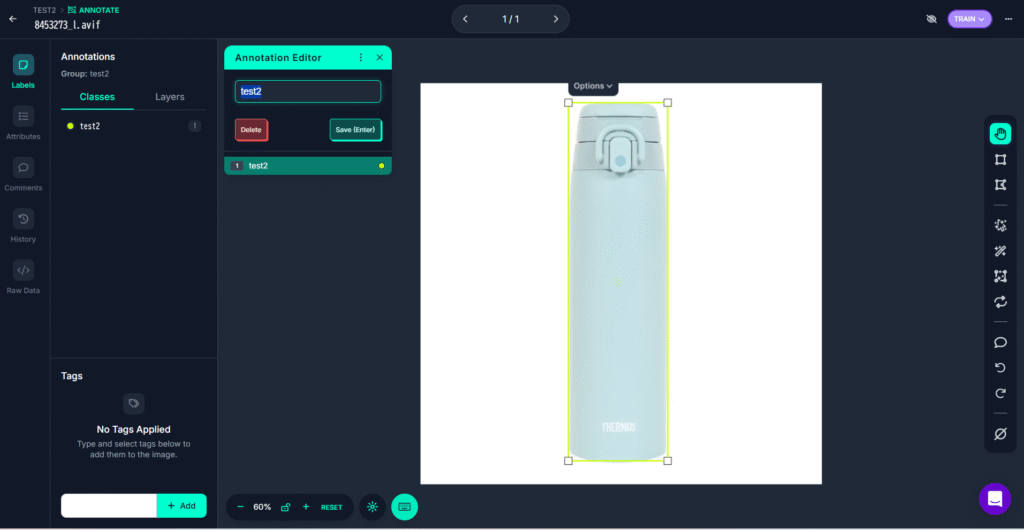Image resolution: width=1024 pixels, height=530 pixels.
Task: Click the bottom-left bounding box handle
Action: [x=568, y=461]
